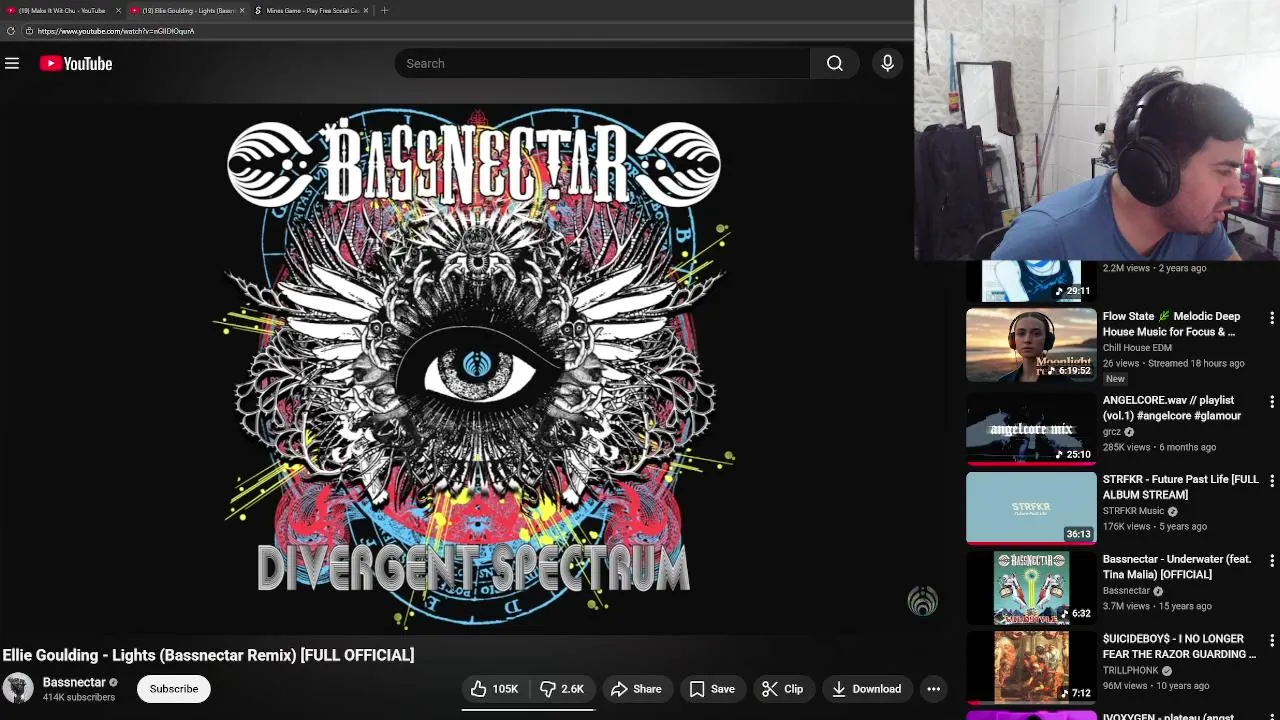Create a Clip of the video
The height and width of the screenshot is (720, 1280).
point(783,689)
